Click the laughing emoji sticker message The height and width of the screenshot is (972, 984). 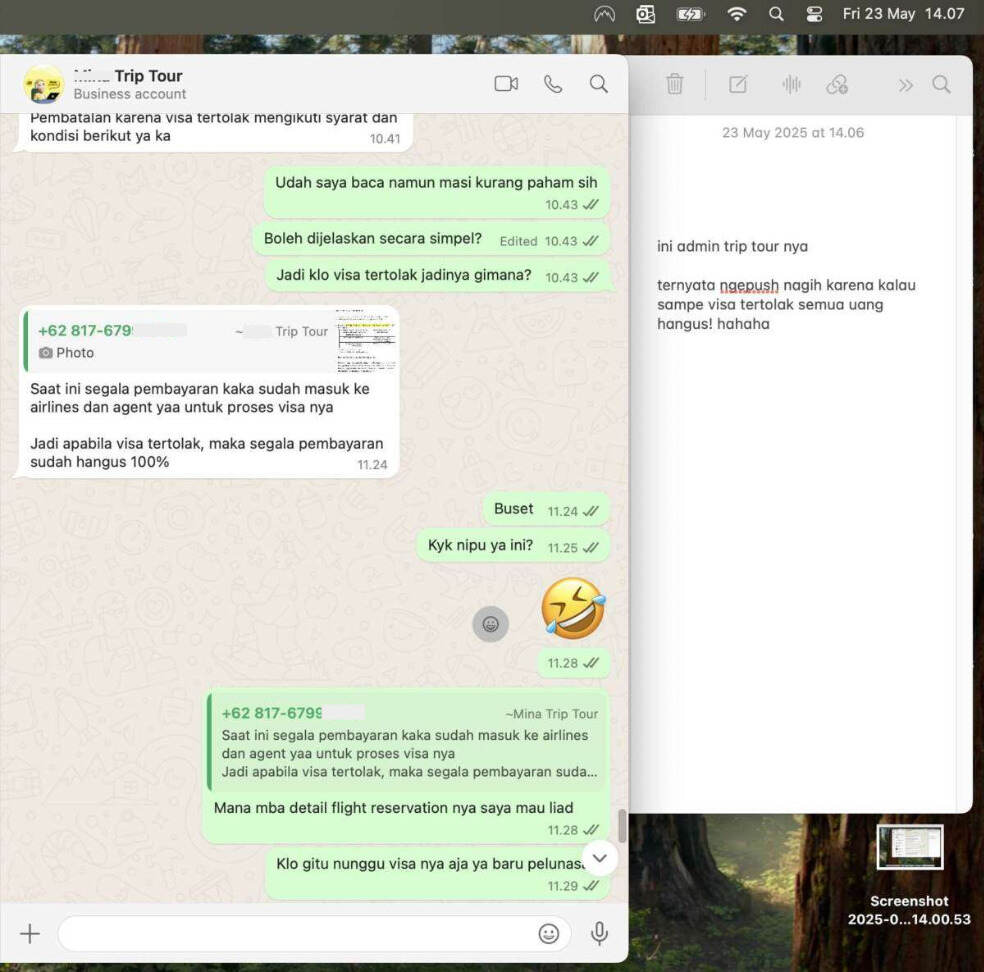(x=573, y=609)
